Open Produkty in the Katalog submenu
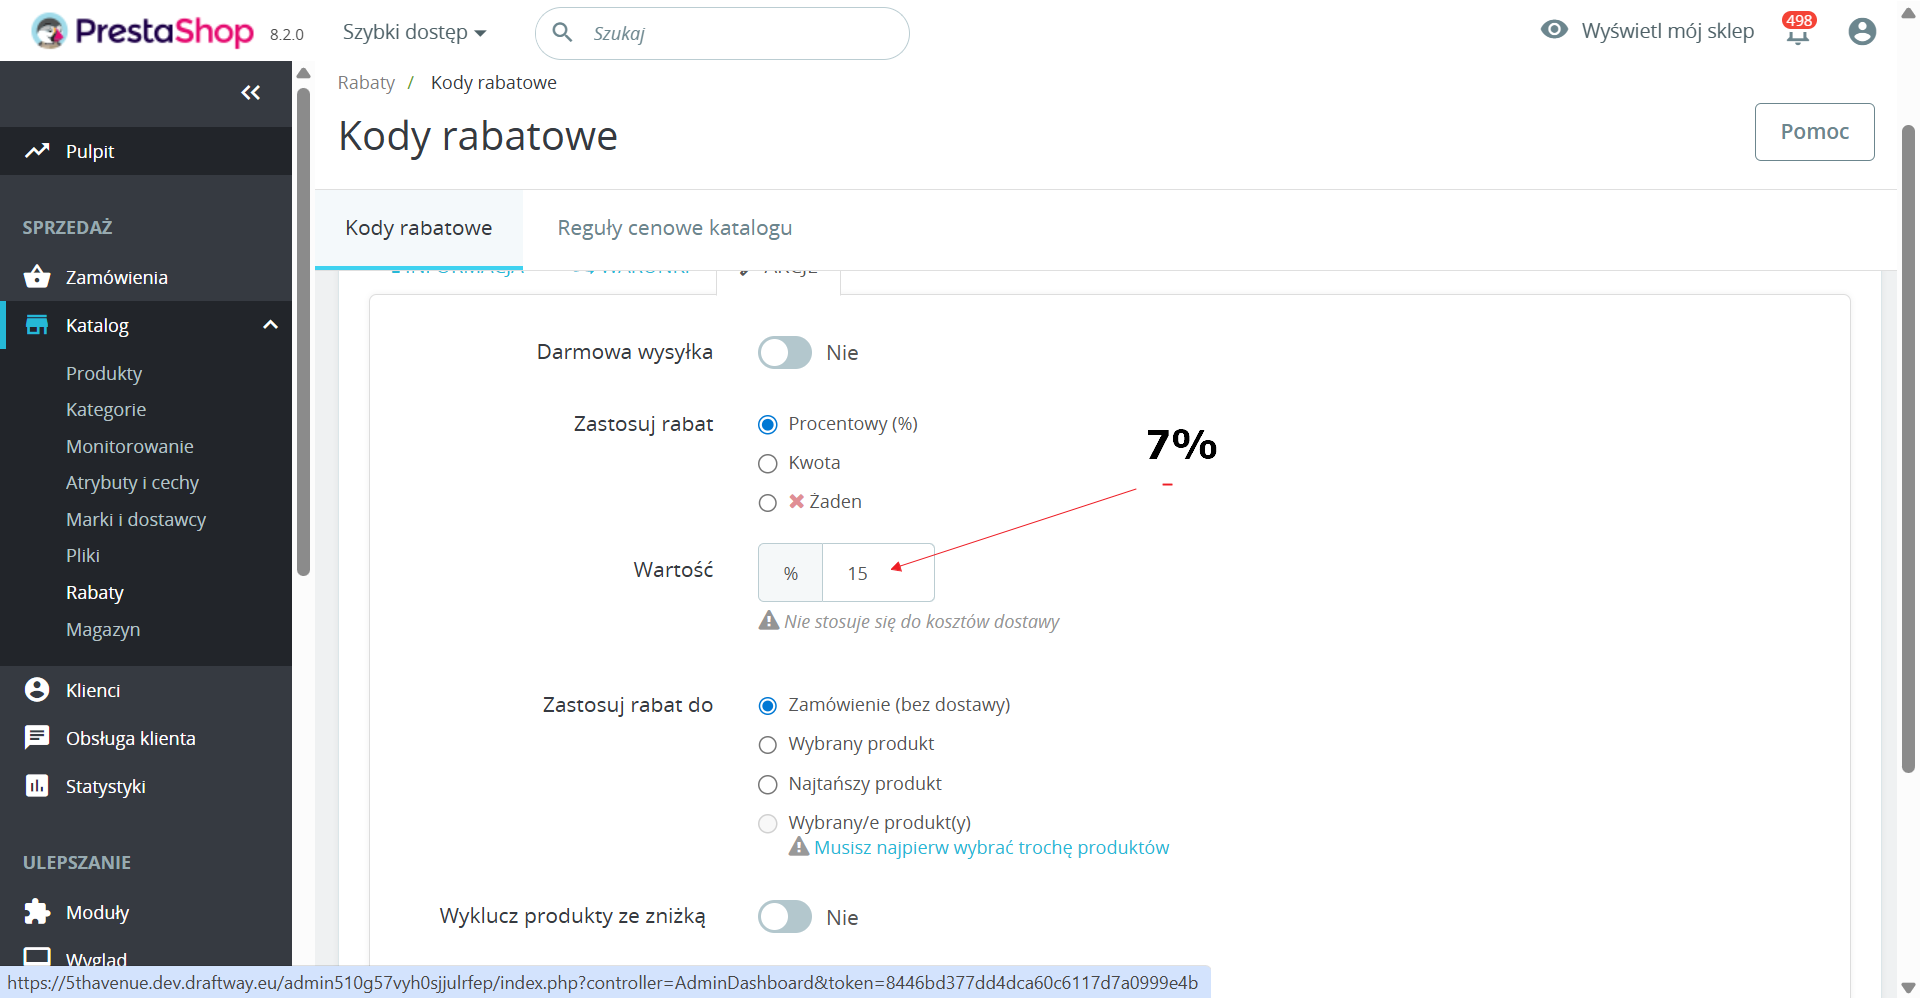Screen dimensions: 1920x998 [x=104, y=373]
